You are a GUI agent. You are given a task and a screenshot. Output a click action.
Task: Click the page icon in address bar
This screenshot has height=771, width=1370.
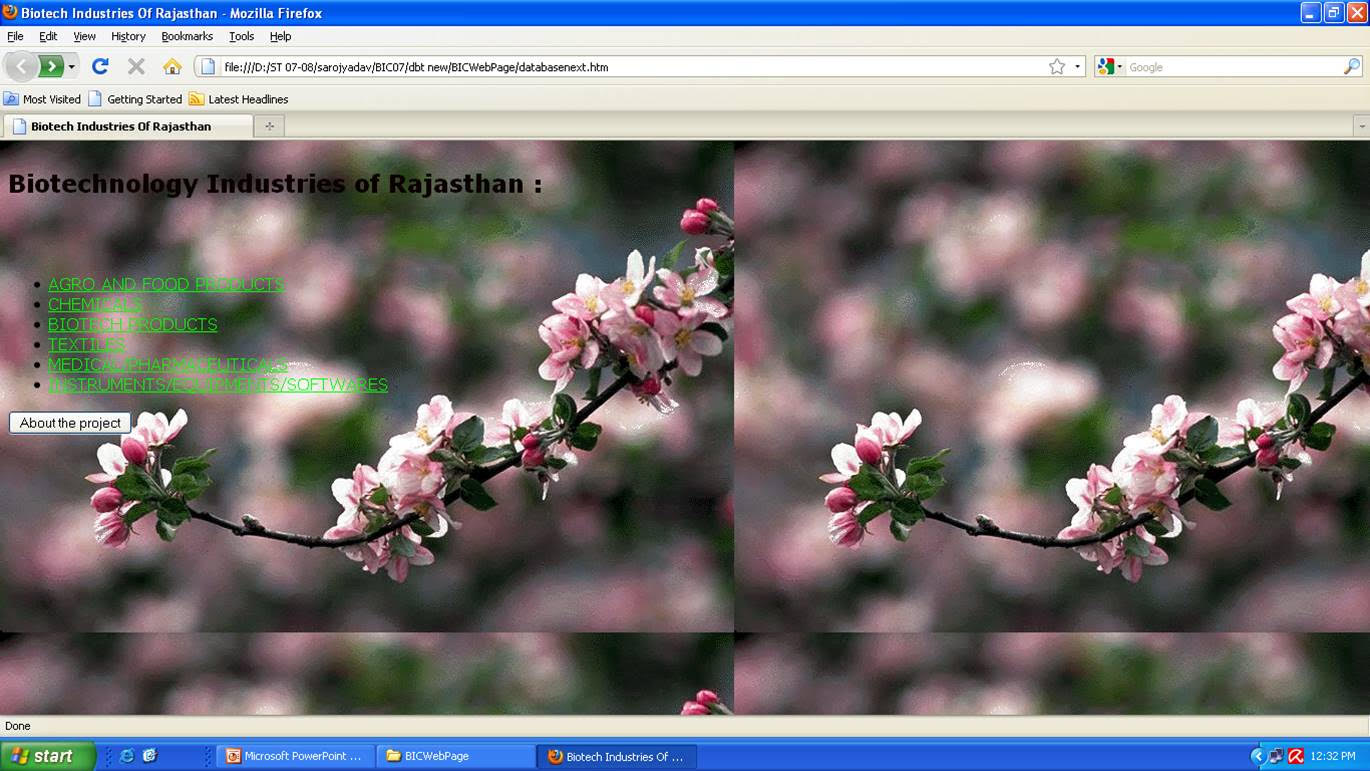tap(208, 67)
